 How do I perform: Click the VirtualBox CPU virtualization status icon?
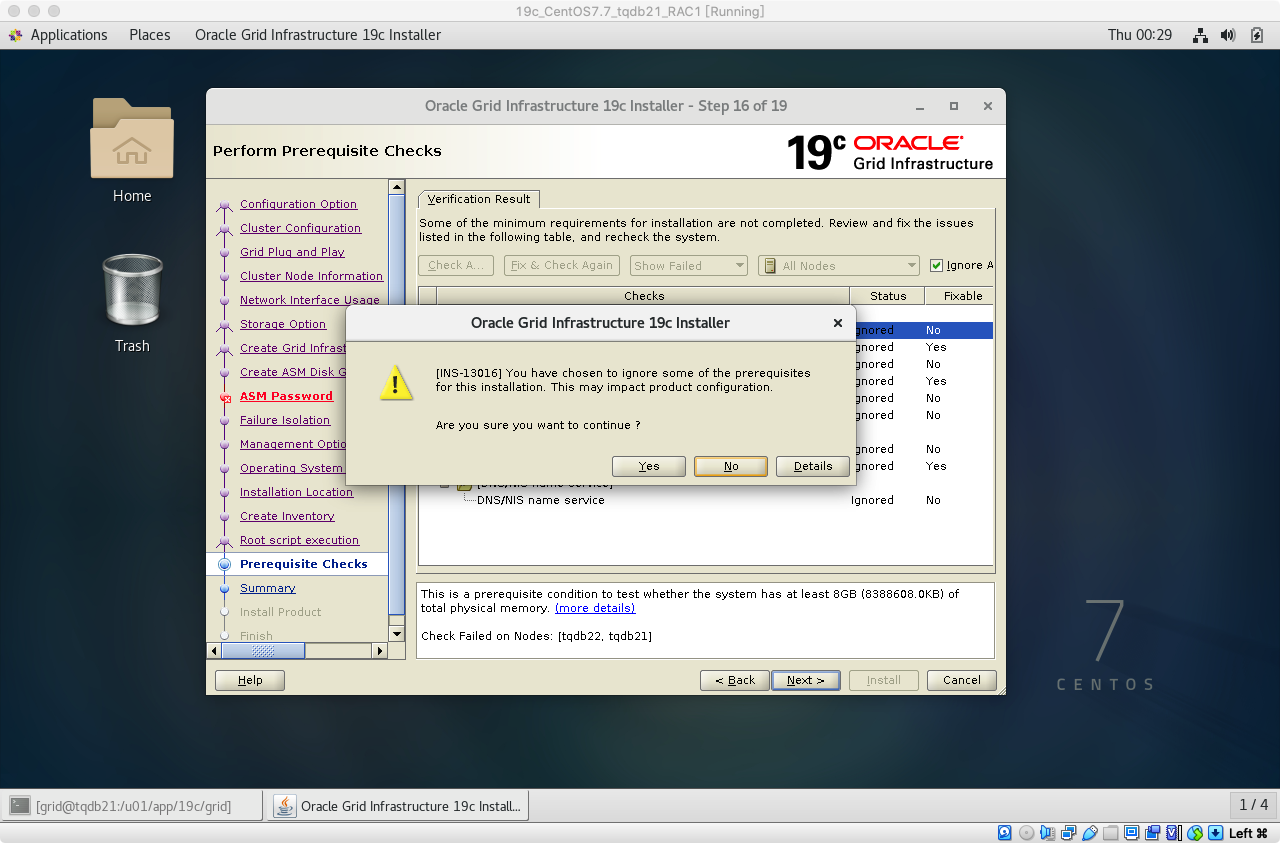tap(1173, 833)
